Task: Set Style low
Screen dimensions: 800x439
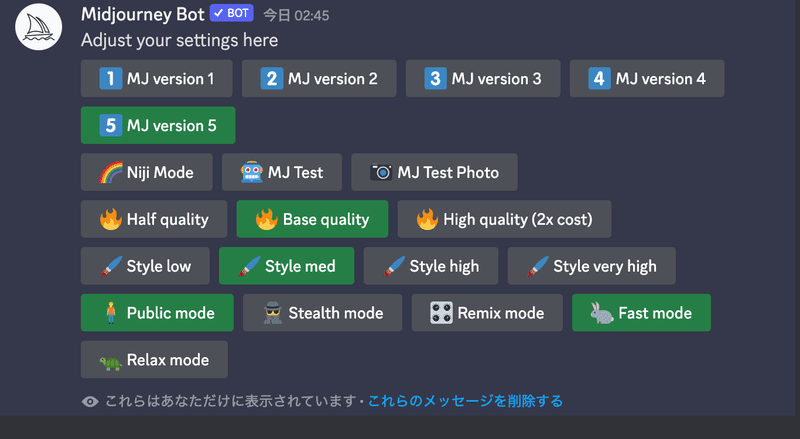Action: click(145, 266)
